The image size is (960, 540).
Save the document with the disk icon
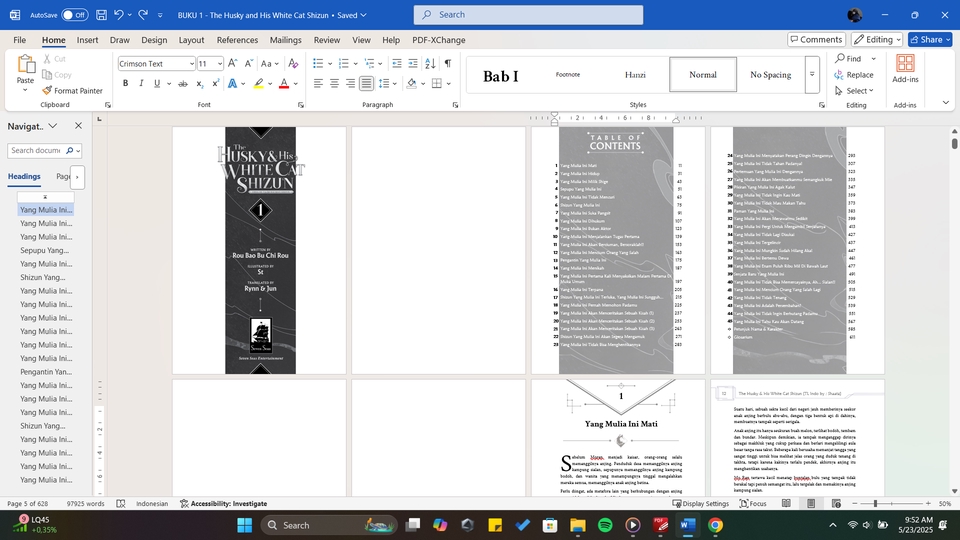(x=102, y=15)
